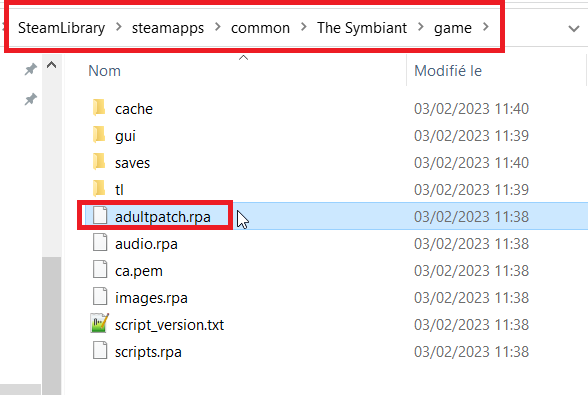Viewport: 588px width, 395px height.
Task: Click the adultpatch.rpa file icon
Action: click(x=100, y=216)
